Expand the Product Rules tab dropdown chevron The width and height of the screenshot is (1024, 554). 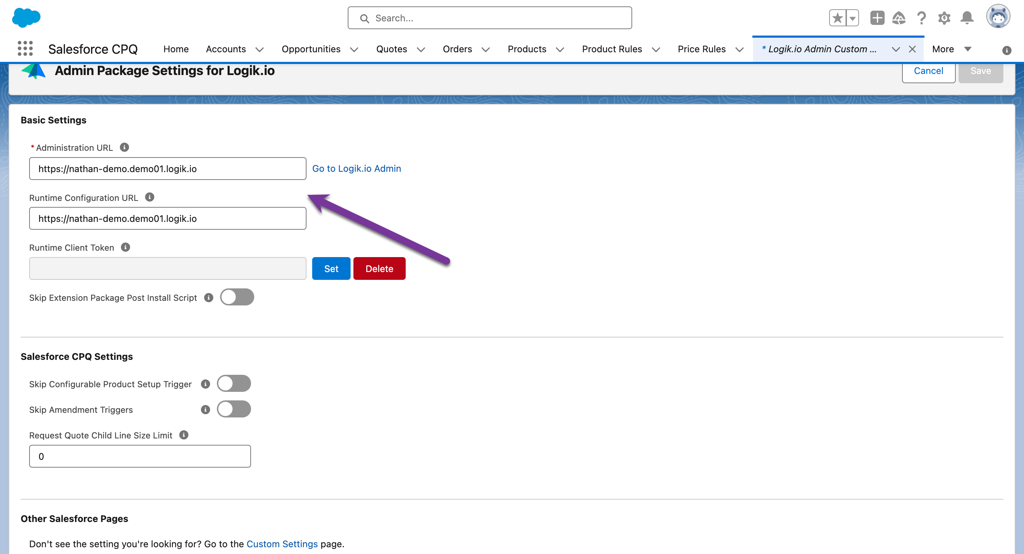[x=656, y=50]
